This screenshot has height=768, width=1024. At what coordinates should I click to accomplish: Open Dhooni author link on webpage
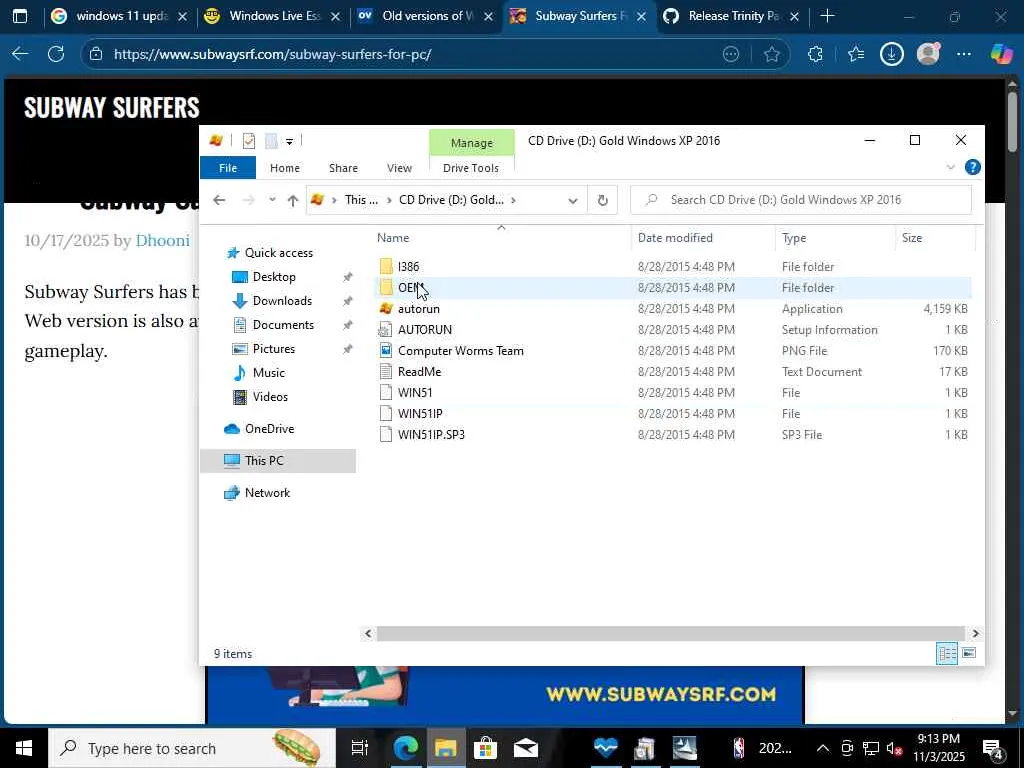pos(162,240)
